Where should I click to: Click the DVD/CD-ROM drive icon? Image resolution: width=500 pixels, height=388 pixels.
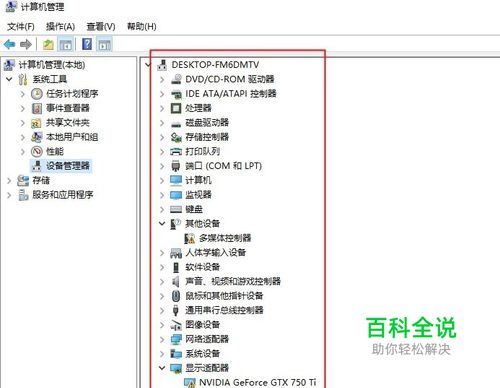tap(176, 79)
